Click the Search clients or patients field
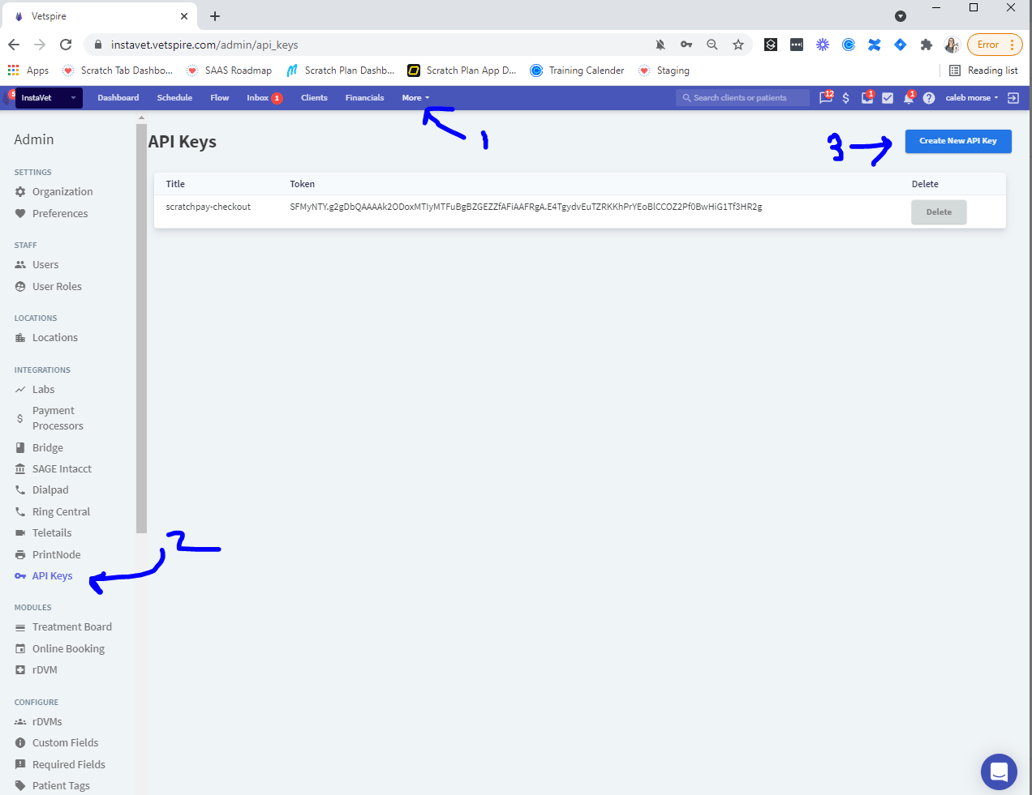Viewport: 1032px width, 795px height. pyautogui.click(x=742, y=97)
